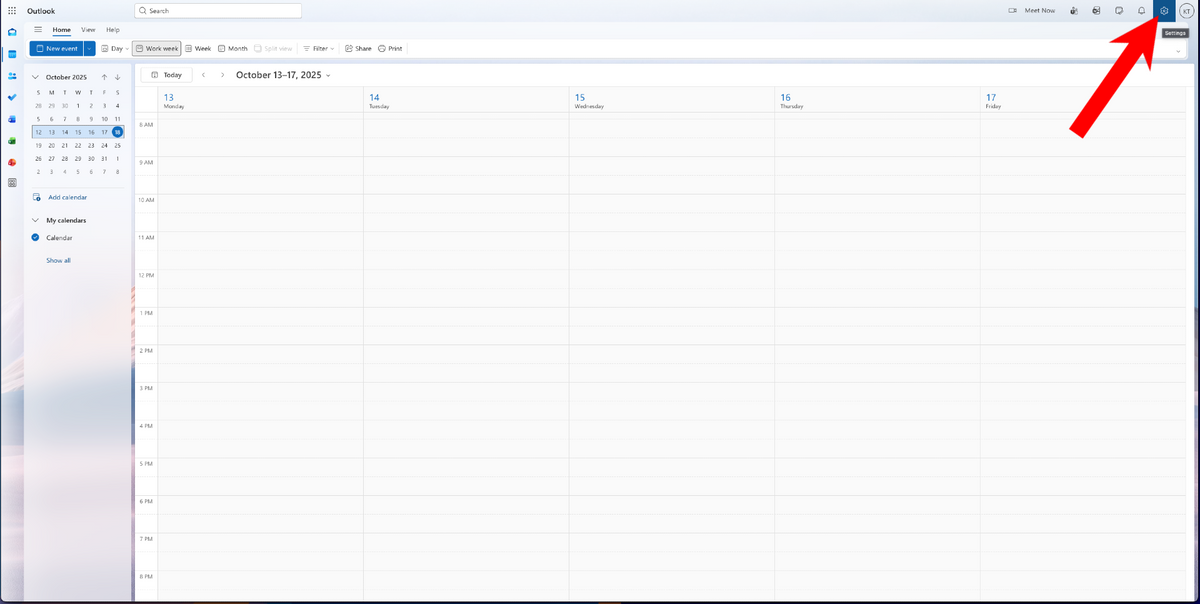The width and height of the screenshot is (1200, 604).
Task: Open the To Do checkmark app
Action: [12, 97]
